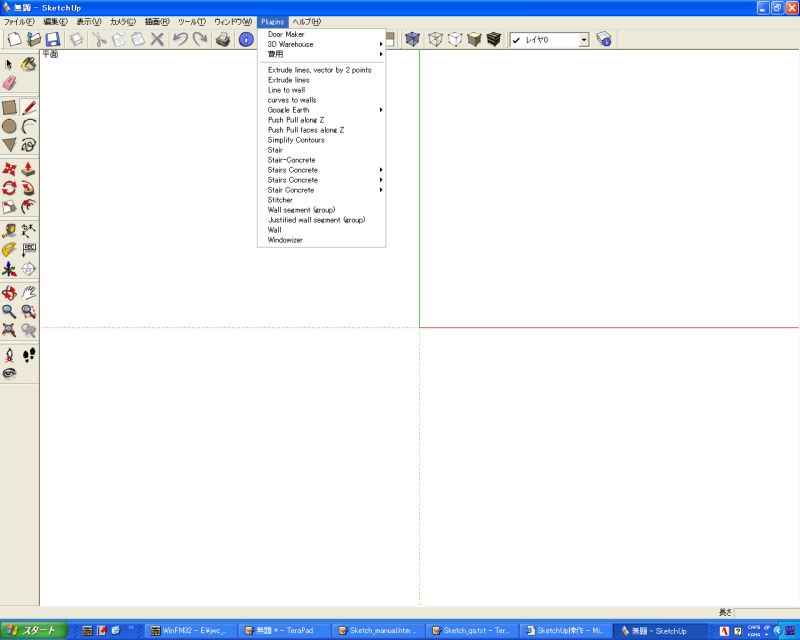Select Extrude lines, vector by 2 points
Viewport: 800px width, 640px height.
tap(321, 70)
